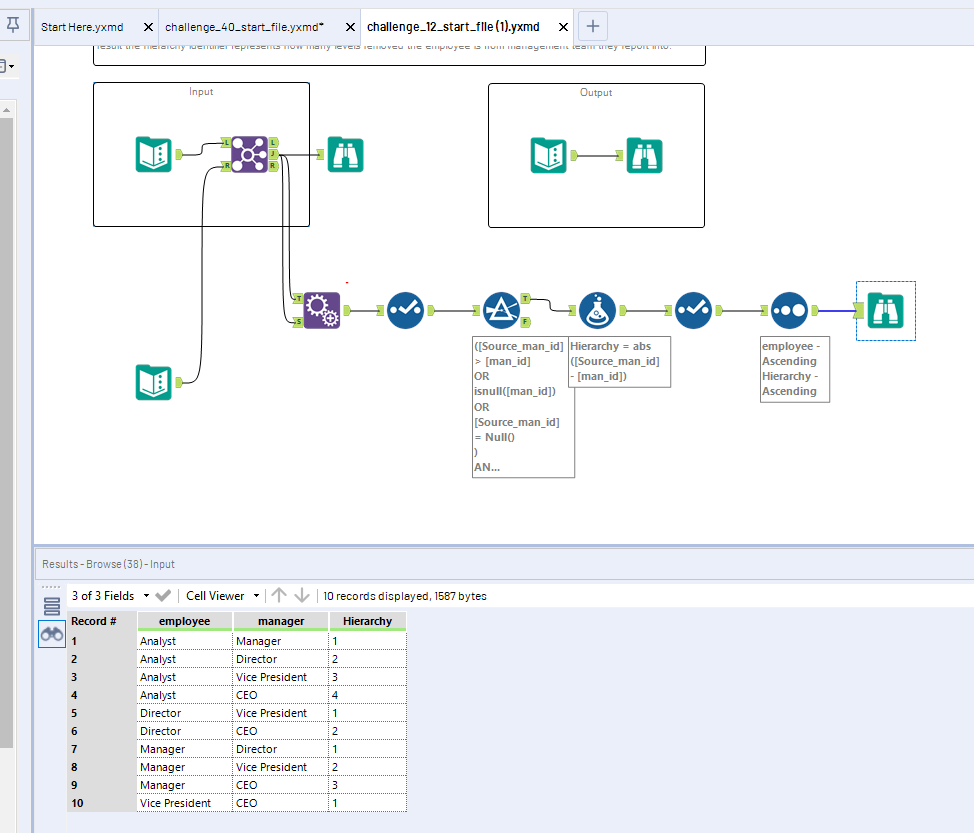Screen dimensions: 974x833
Task: Select the Append Fields tool on canvas
Action: click(323, 310)
